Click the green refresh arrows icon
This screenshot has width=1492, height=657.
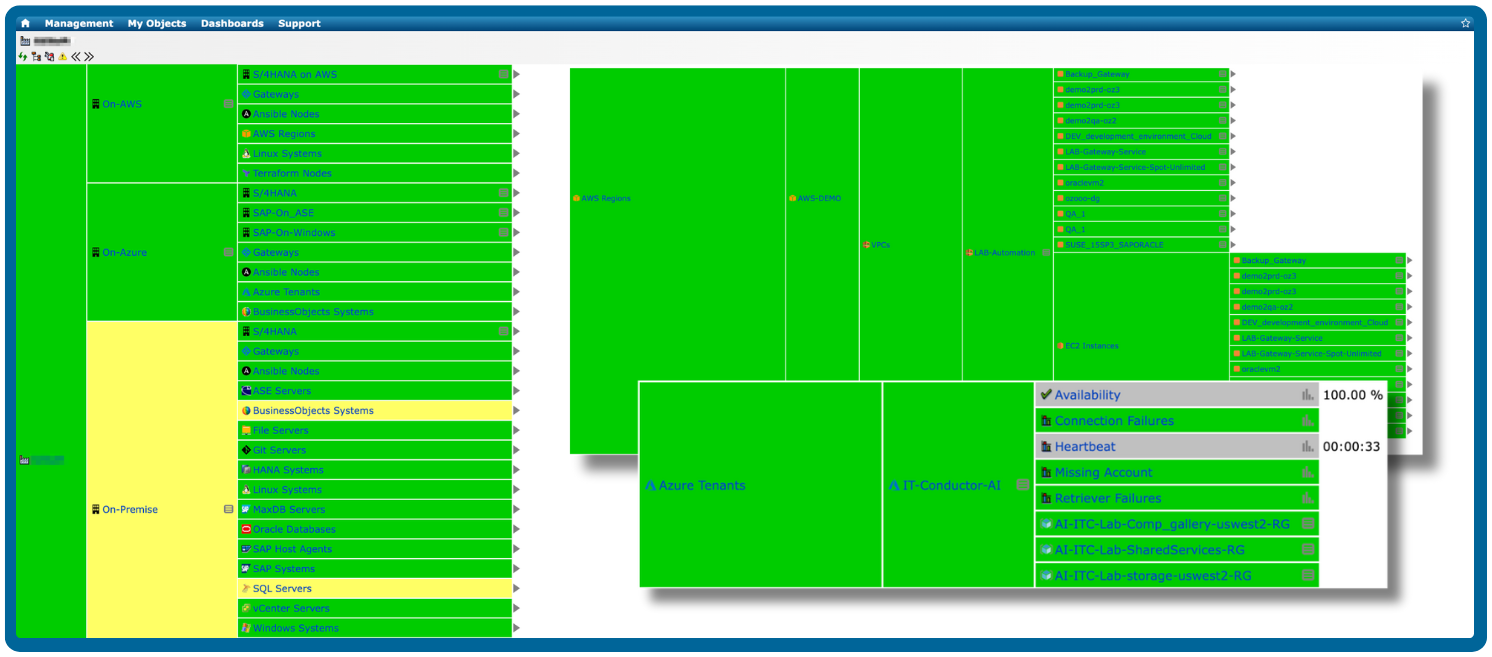click(x=23, y=57)
